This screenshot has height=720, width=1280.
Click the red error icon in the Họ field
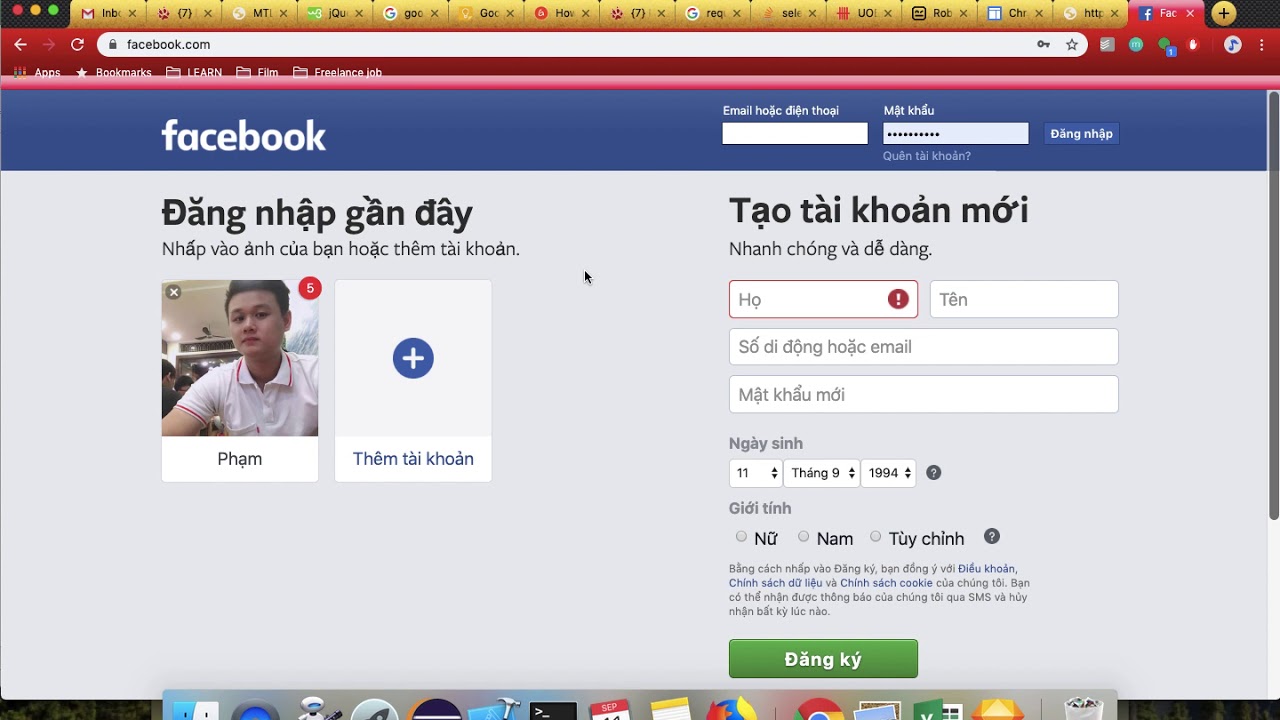coord(898,299)
